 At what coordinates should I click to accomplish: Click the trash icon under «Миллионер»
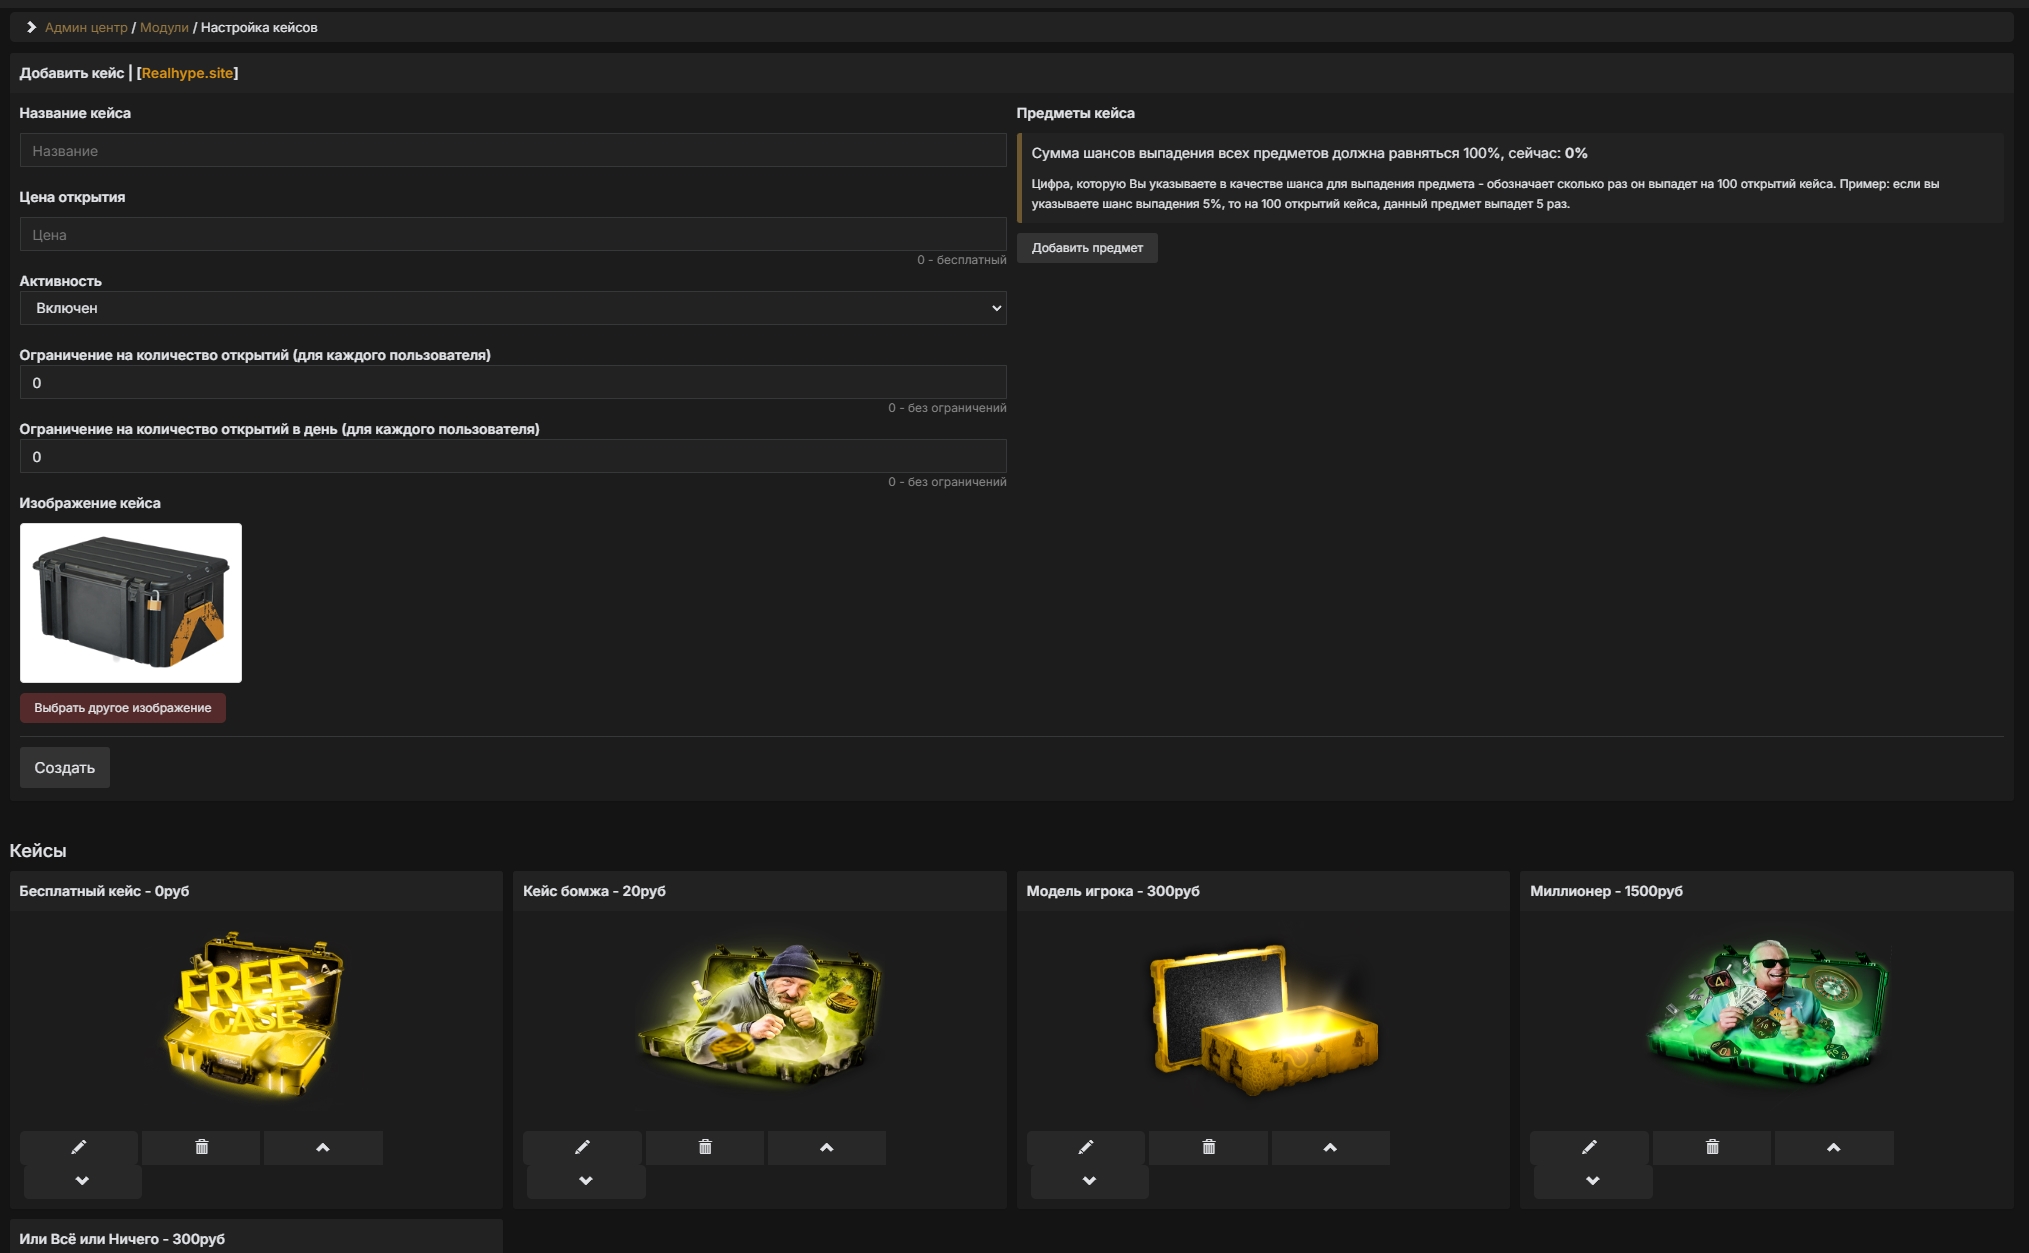click(1711, 1147)
